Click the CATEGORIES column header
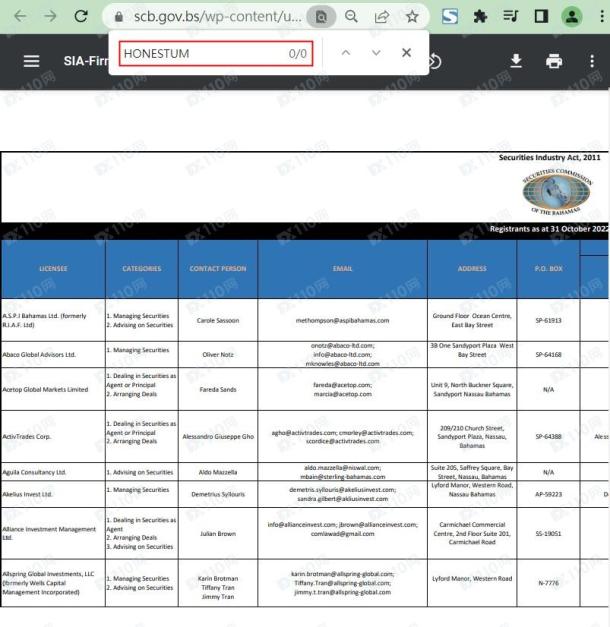 [x=142, y=269]
